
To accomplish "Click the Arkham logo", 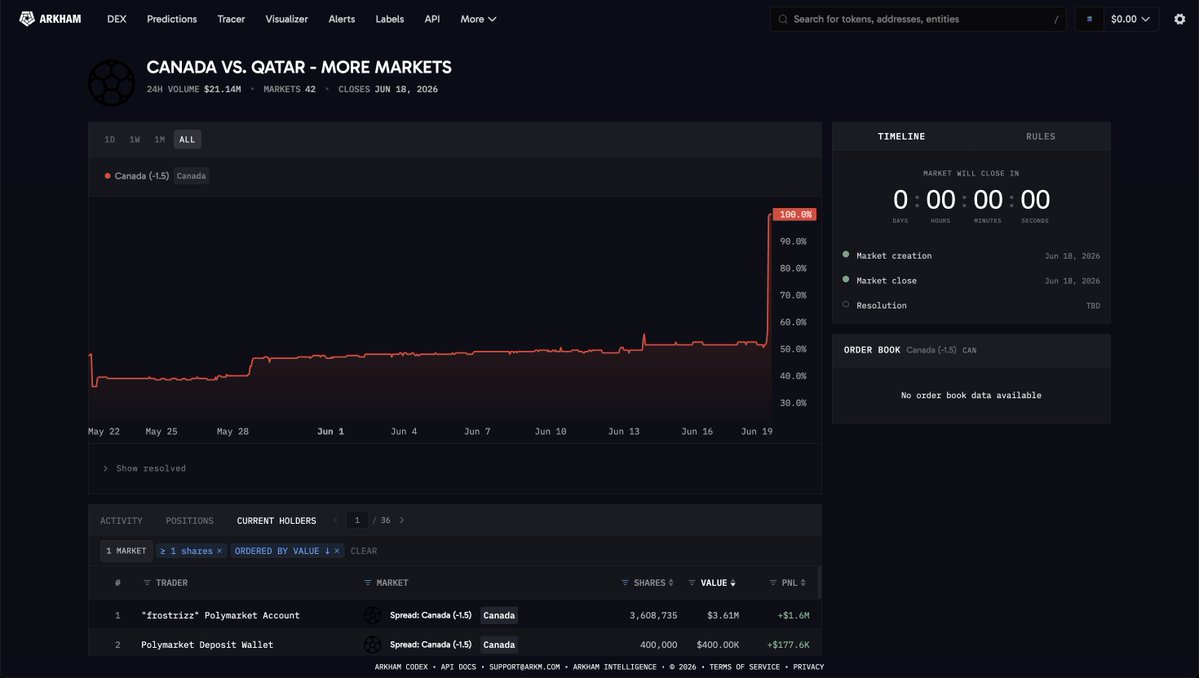I will (50, 19).
